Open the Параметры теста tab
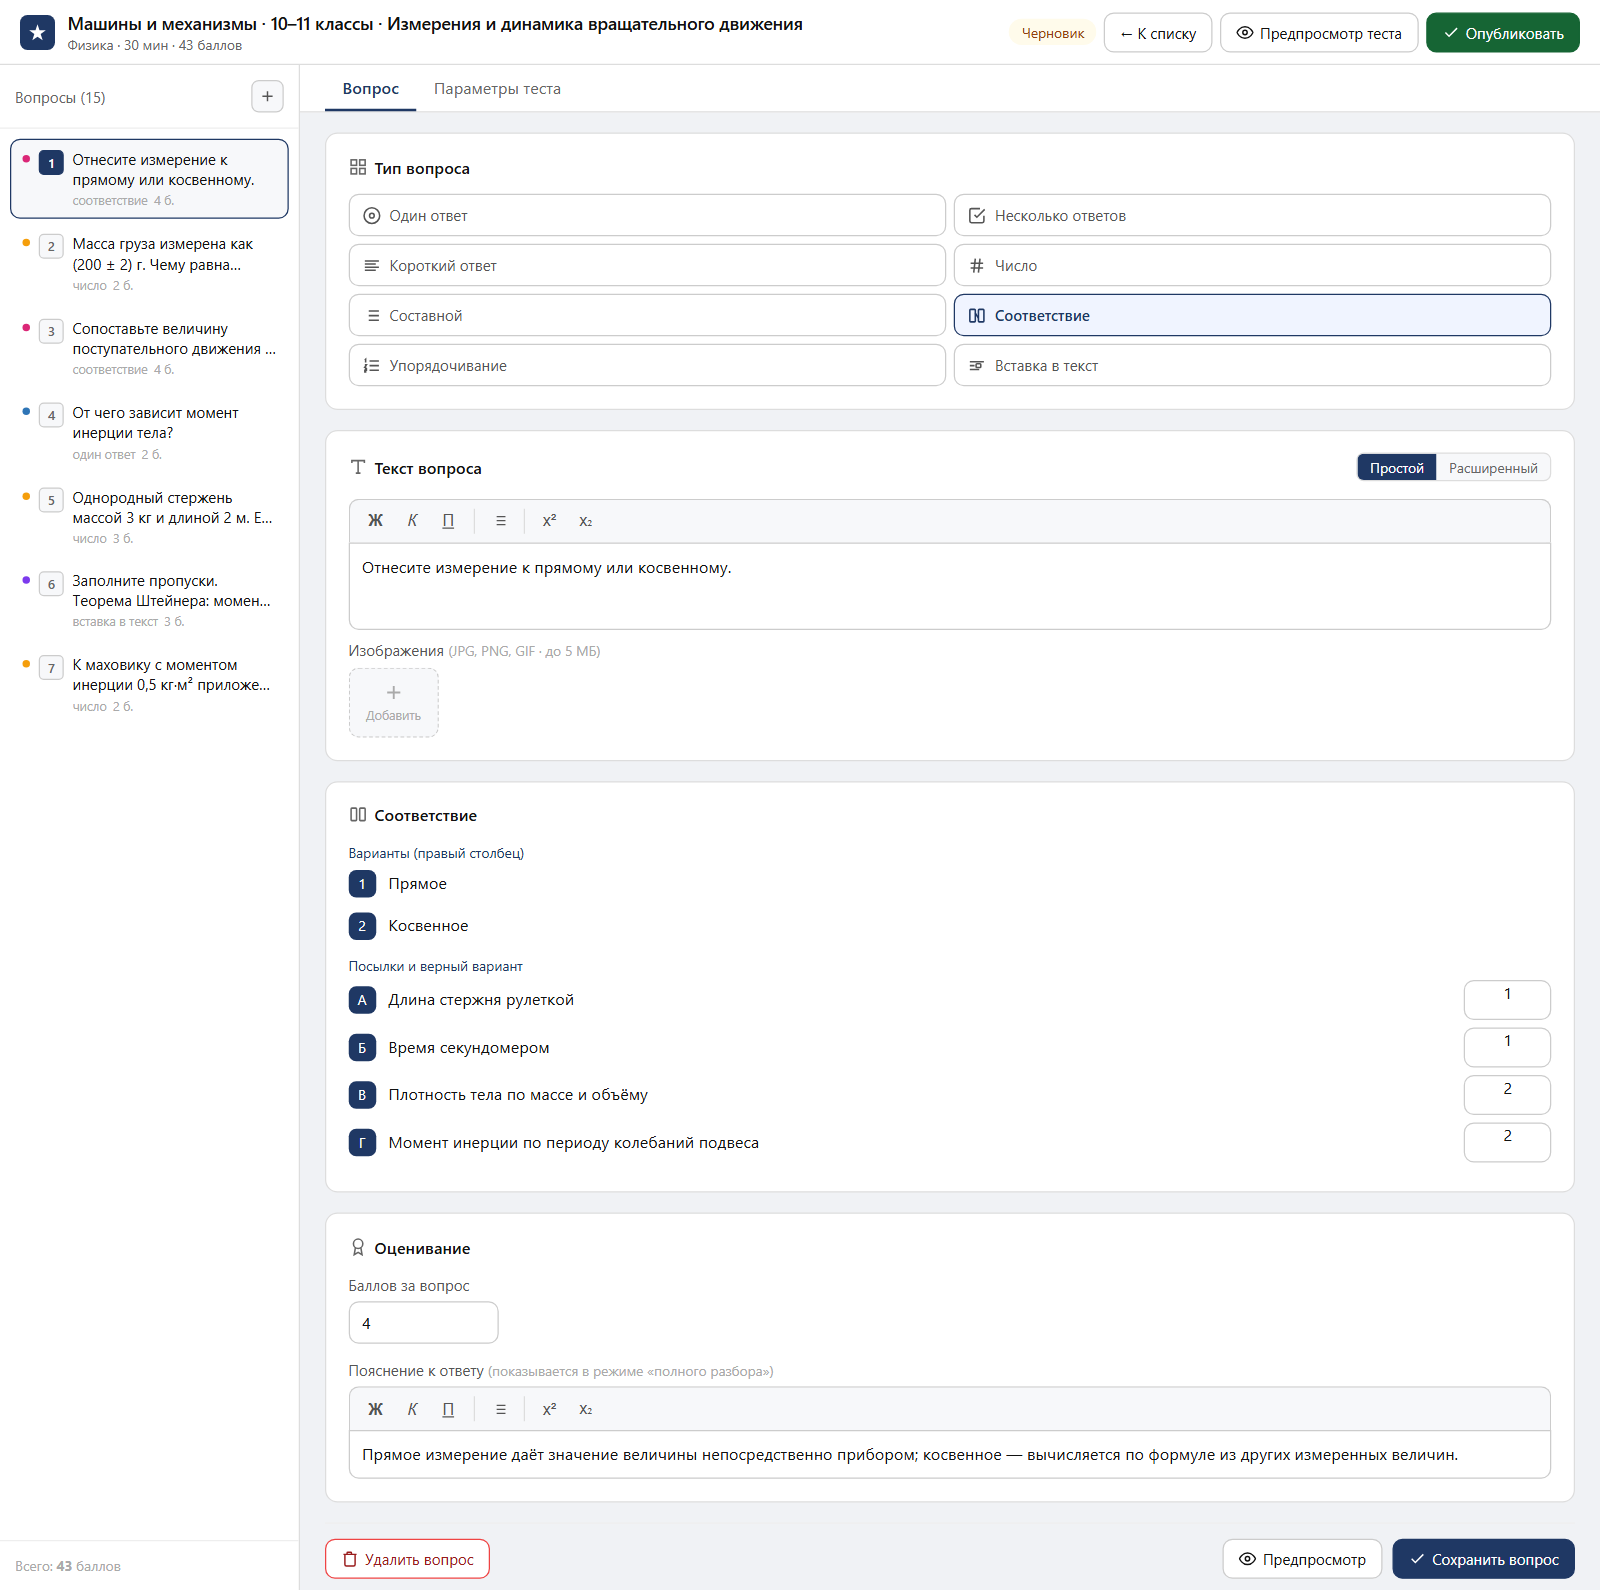Viewport: 1600px width, 1590px height. point(497,89)
